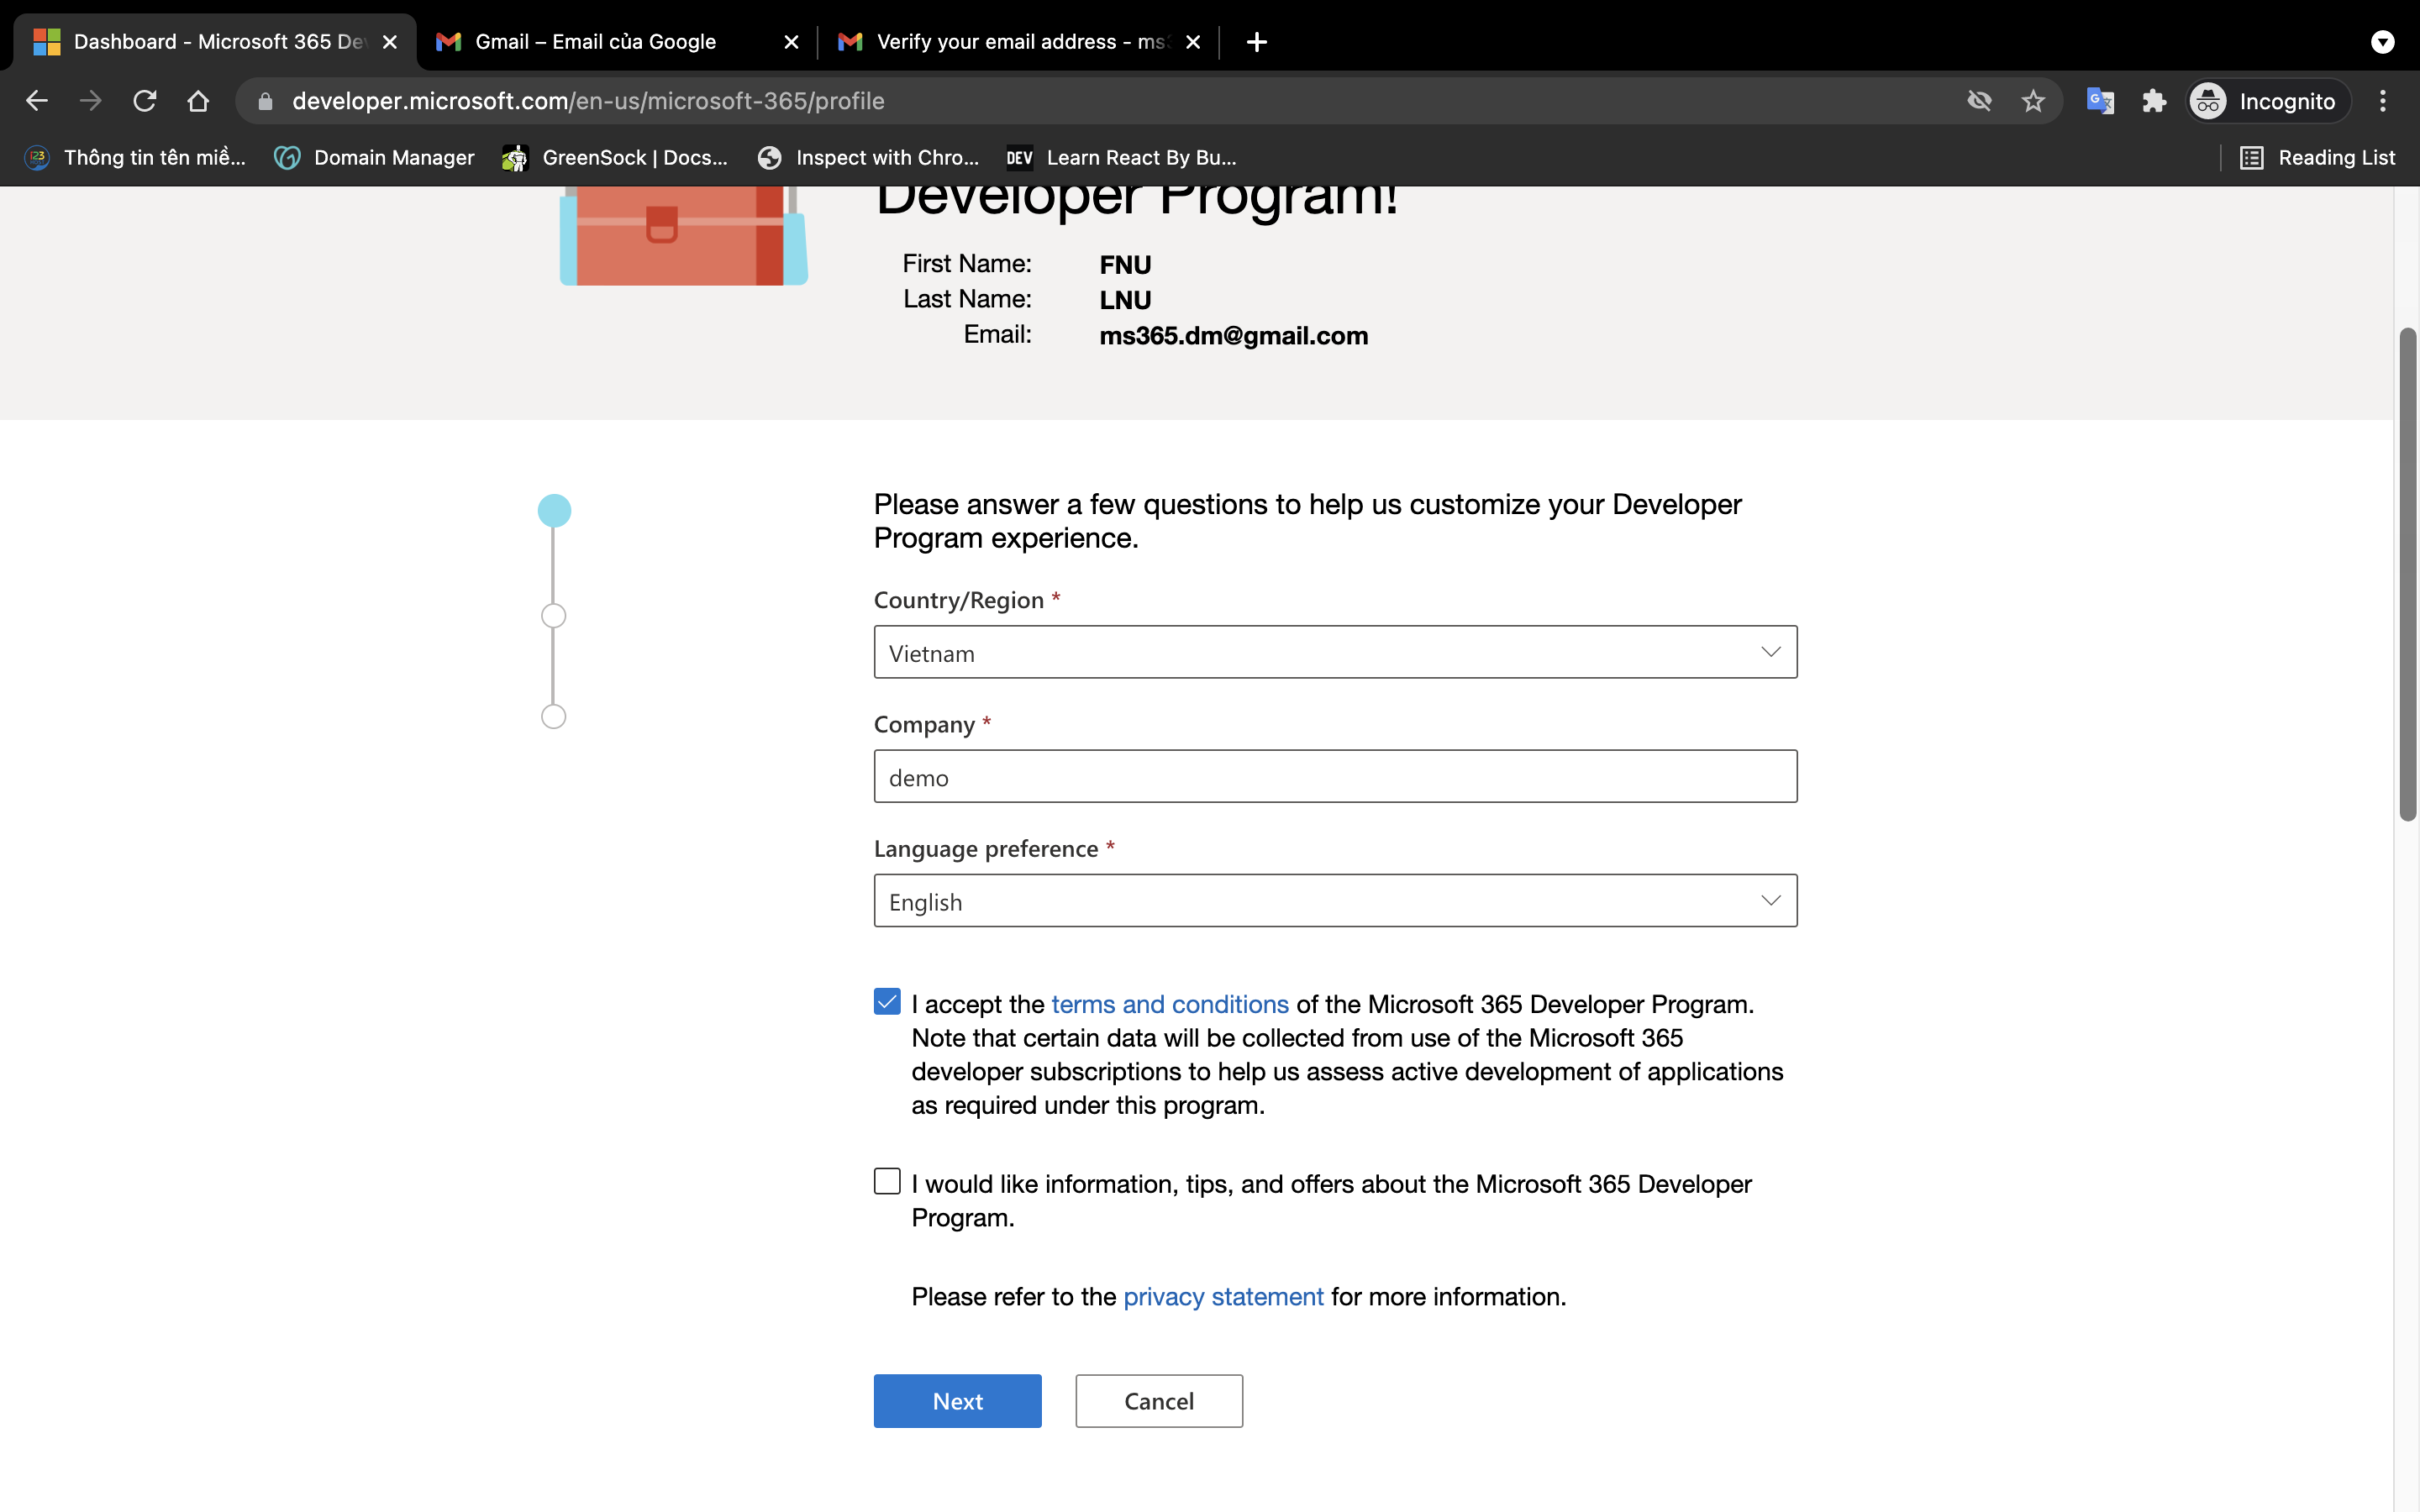Reload the current page

144,100
